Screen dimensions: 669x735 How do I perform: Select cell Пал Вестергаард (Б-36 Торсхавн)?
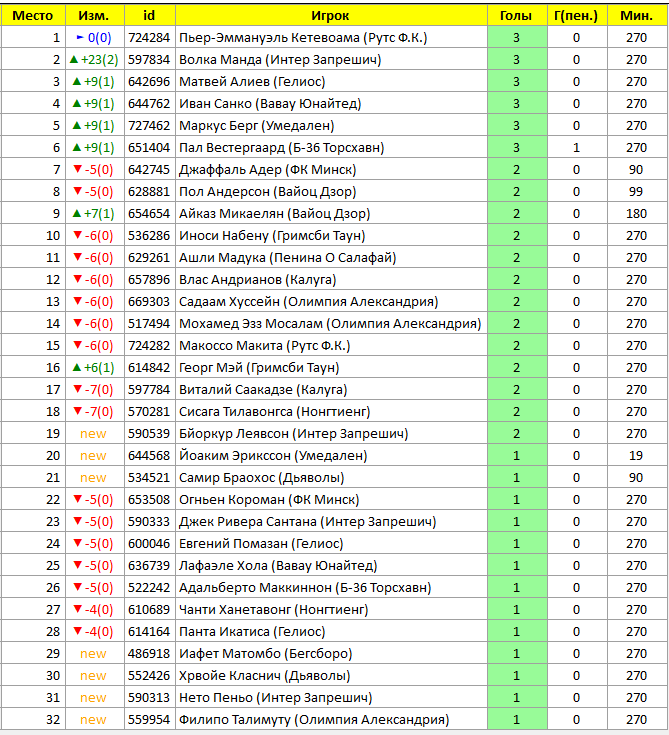pos(331,148)
